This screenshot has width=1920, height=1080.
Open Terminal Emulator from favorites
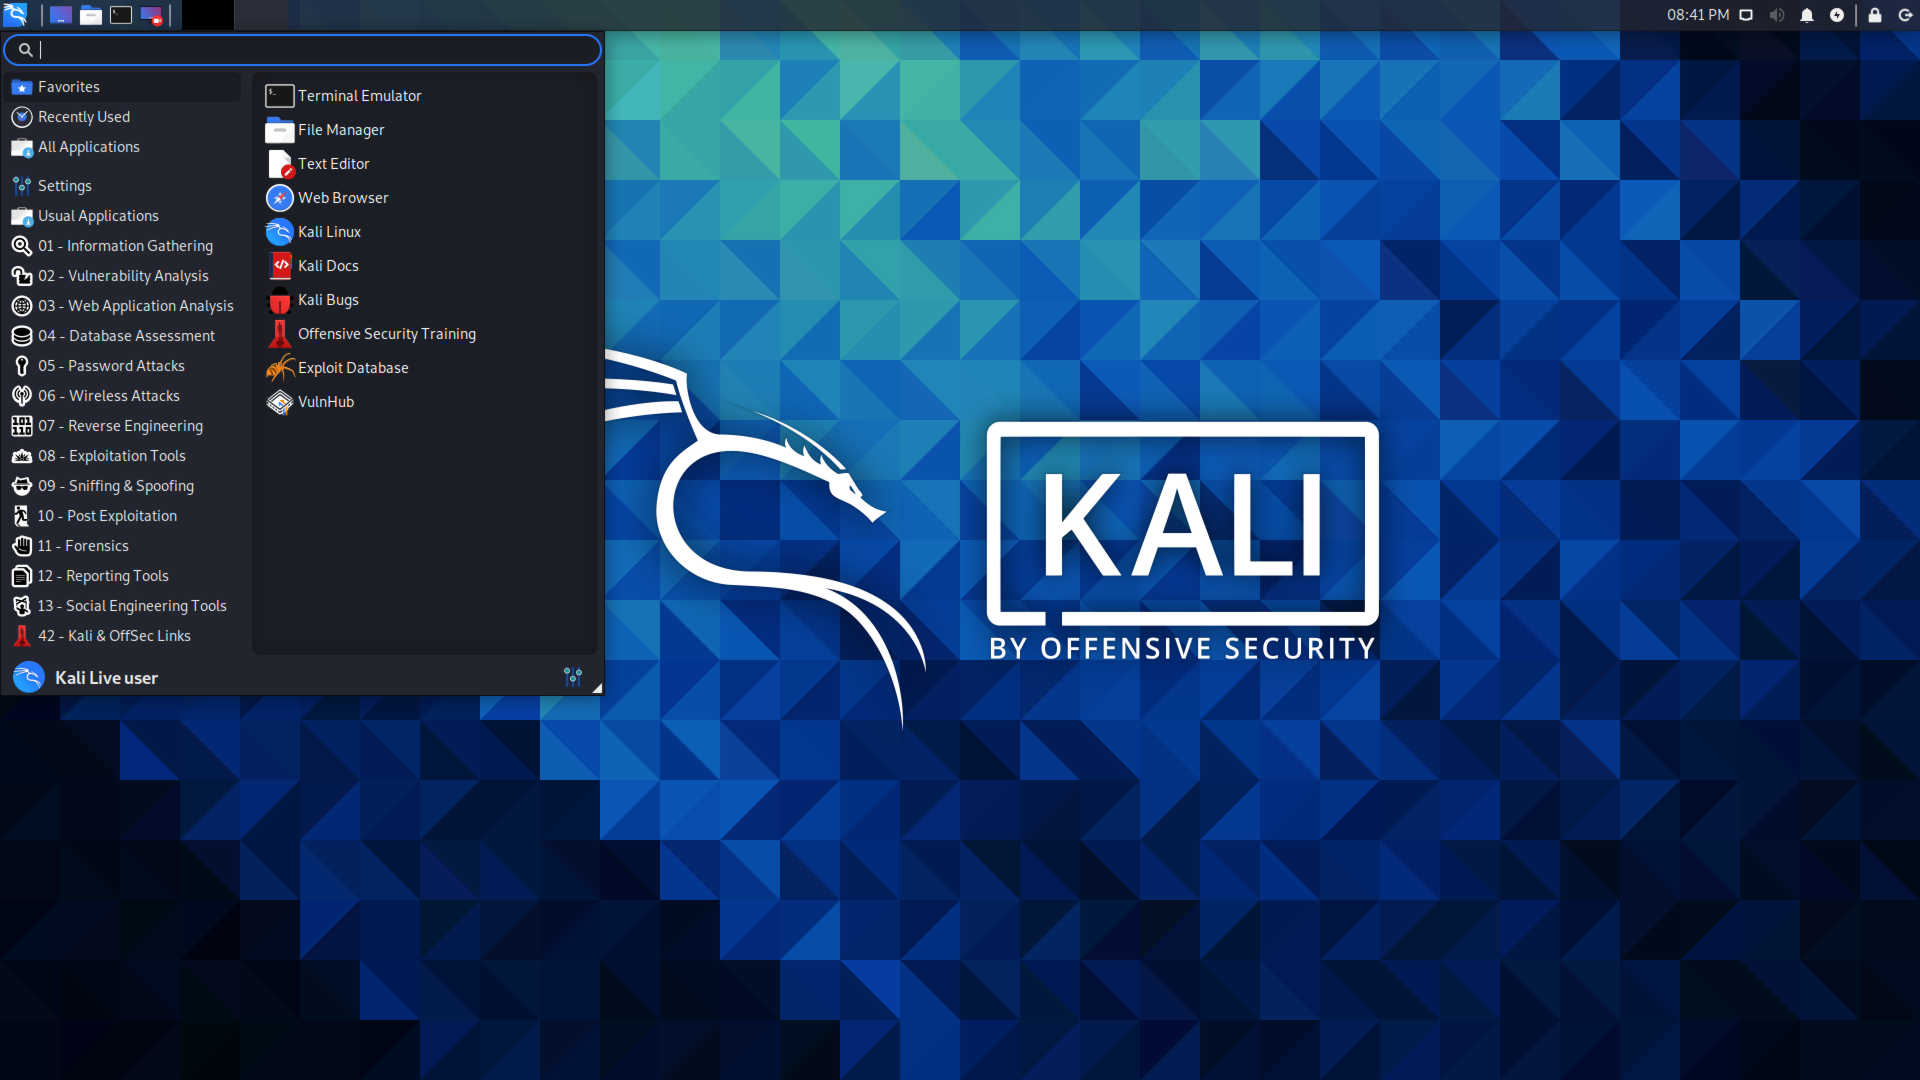[x=359, y=95]
